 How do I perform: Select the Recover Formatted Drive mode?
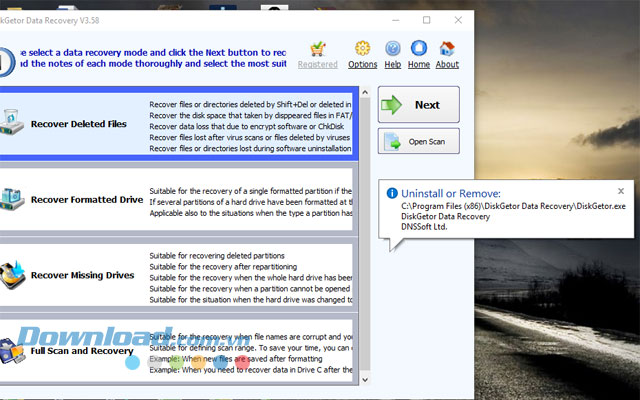[86, 200]
